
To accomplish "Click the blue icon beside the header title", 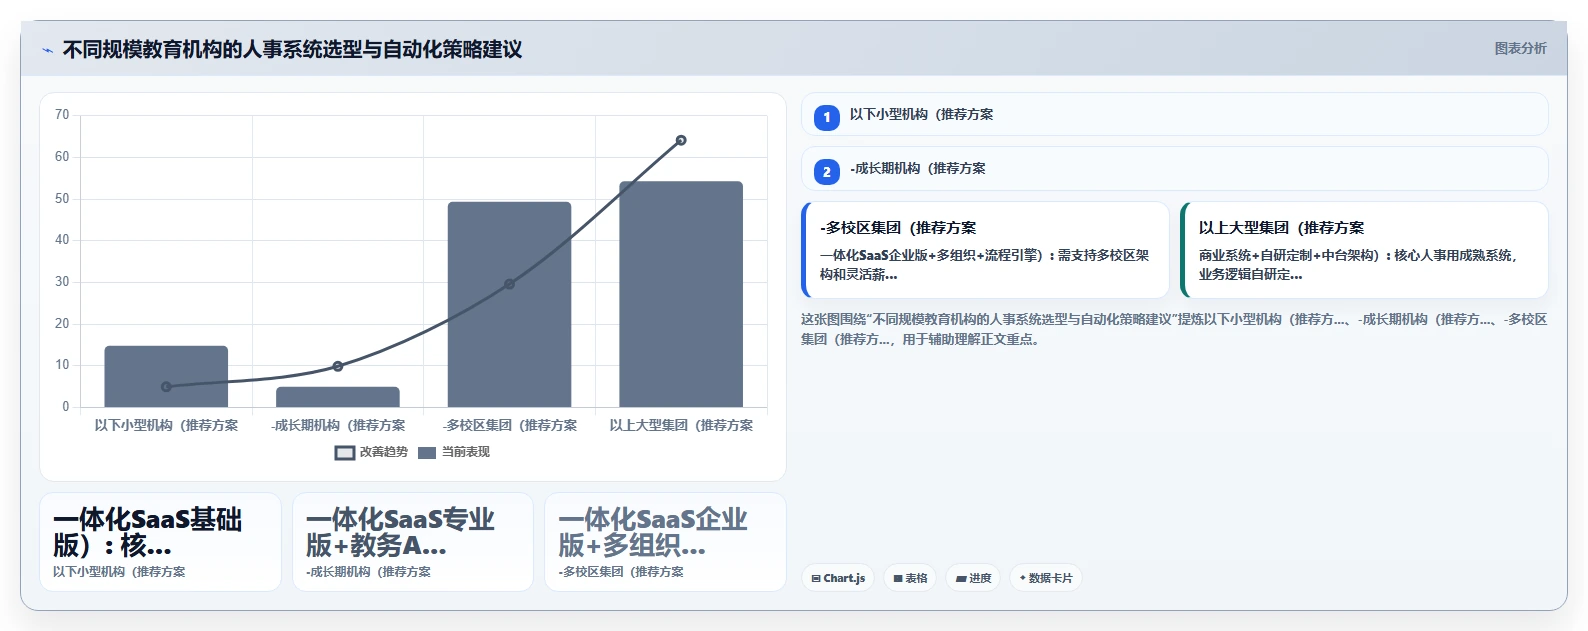I will tap(47, 50).
